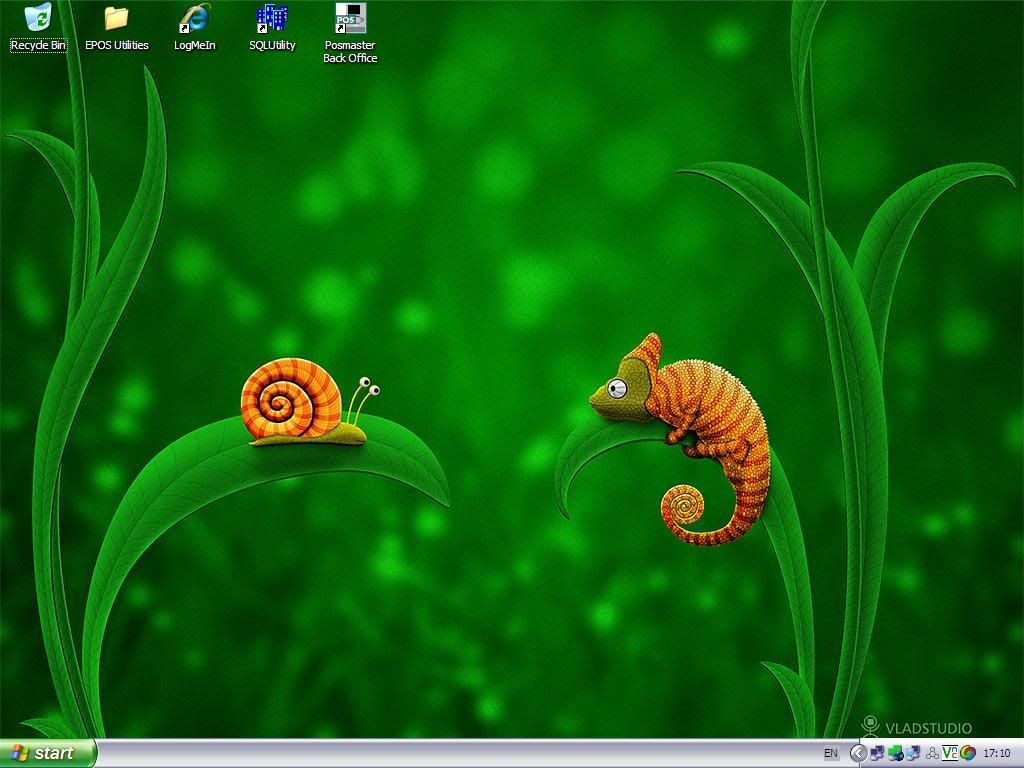Click the green computers tray icon
This screenshot has height=768, width=1024.
[895, 754]
